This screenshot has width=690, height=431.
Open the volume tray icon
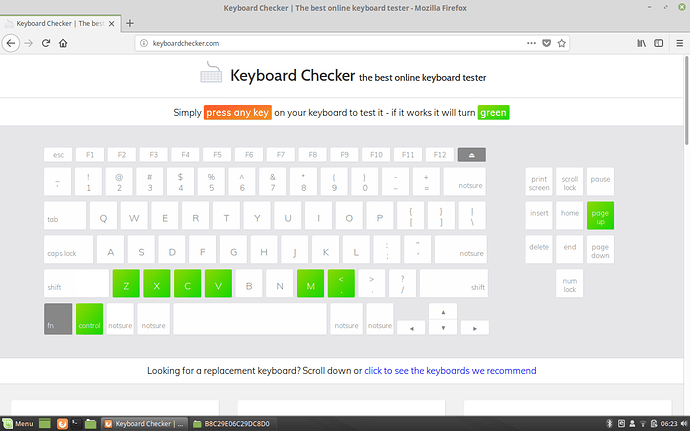click(683, 424)
